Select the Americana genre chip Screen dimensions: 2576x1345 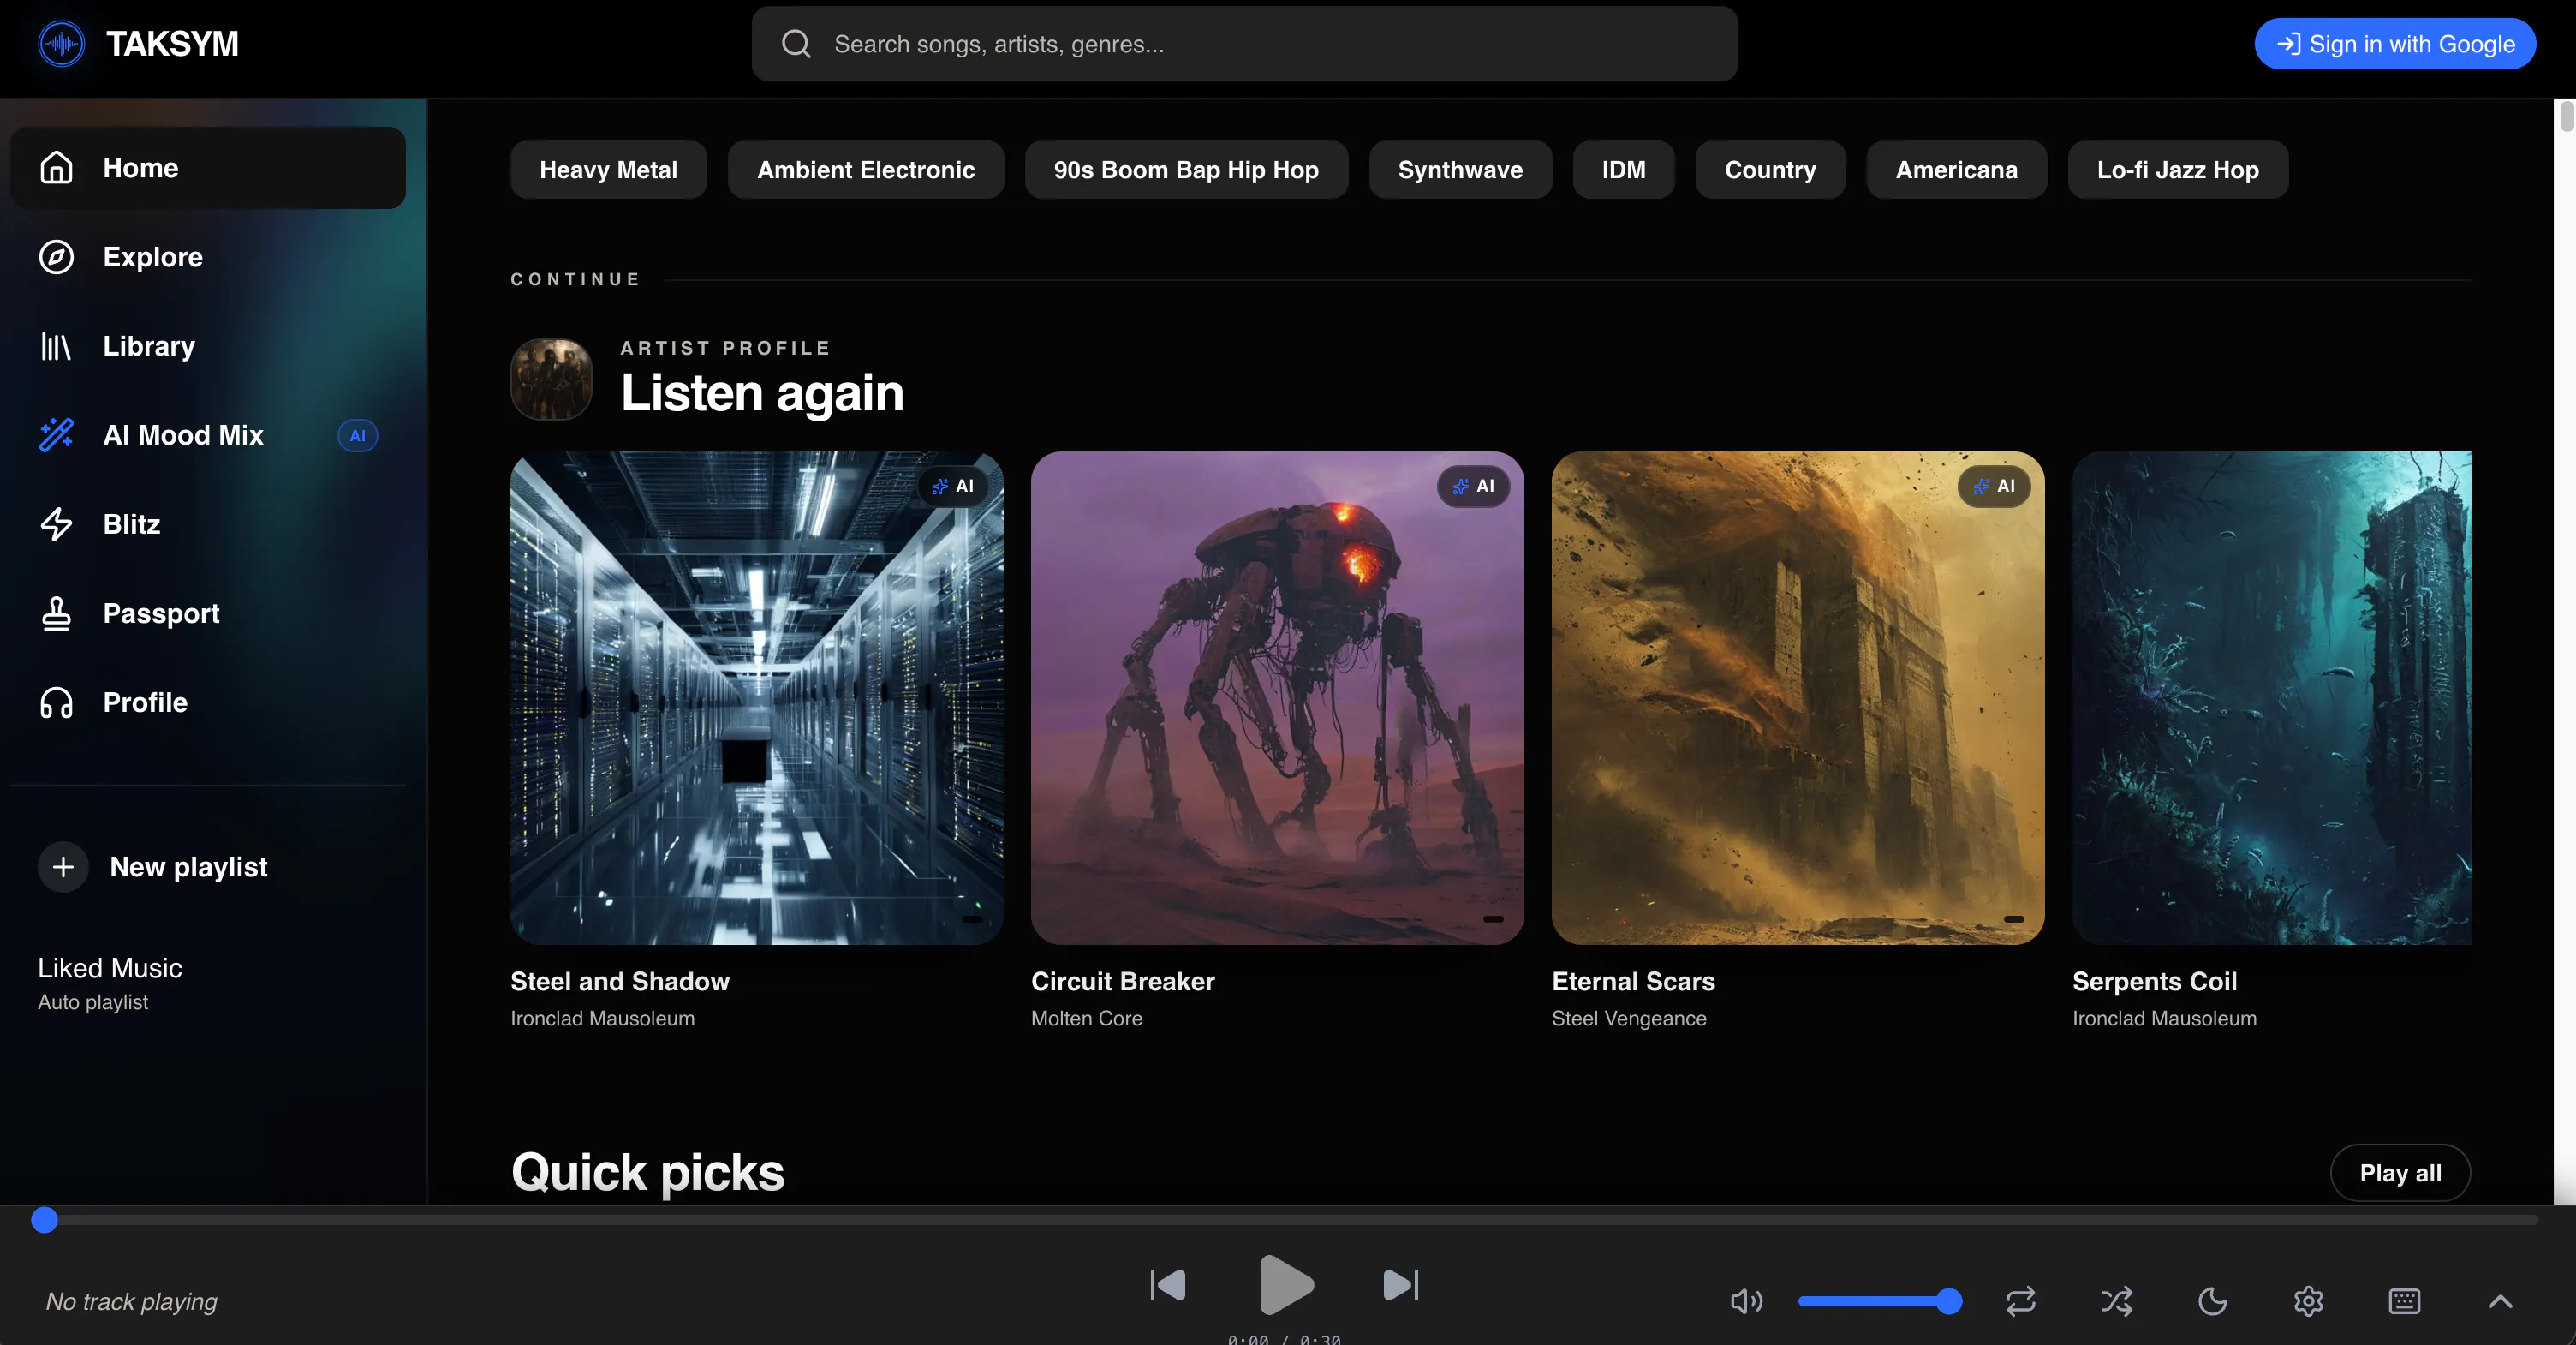1956,170
